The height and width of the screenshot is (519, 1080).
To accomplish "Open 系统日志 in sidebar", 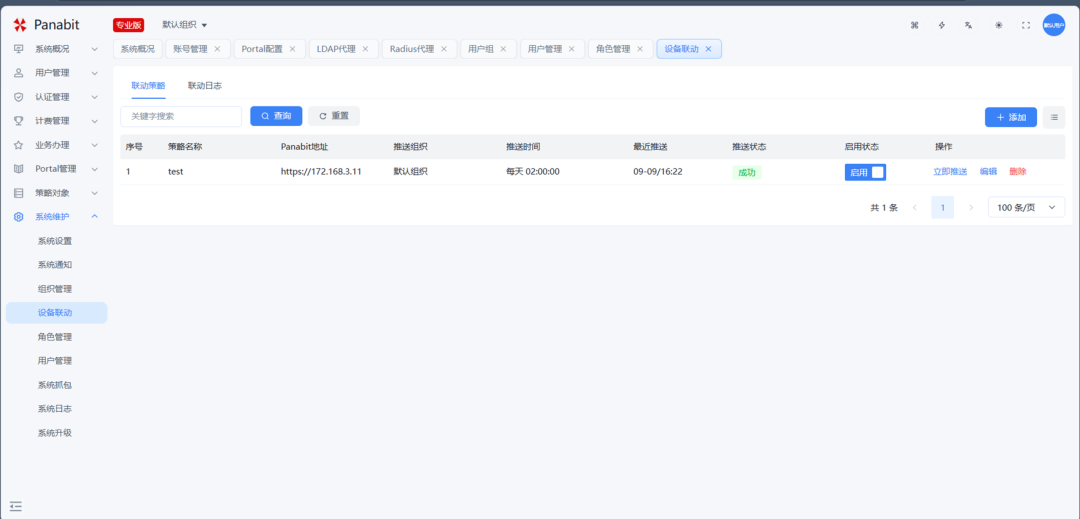I will 55,409.
